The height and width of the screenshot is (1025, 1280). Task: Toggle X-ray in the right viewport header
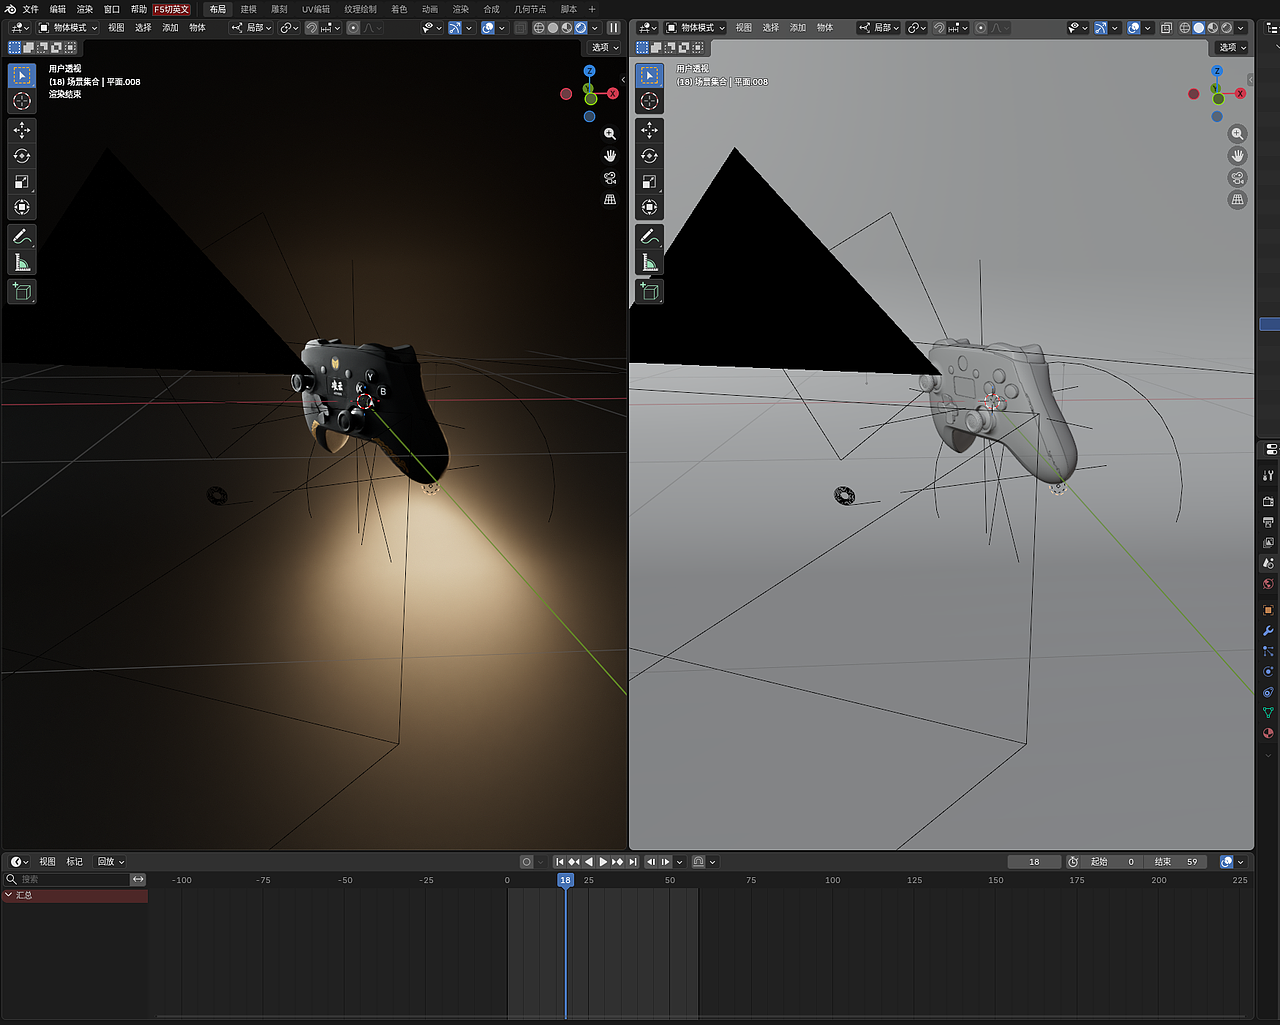click(1166, 28)
